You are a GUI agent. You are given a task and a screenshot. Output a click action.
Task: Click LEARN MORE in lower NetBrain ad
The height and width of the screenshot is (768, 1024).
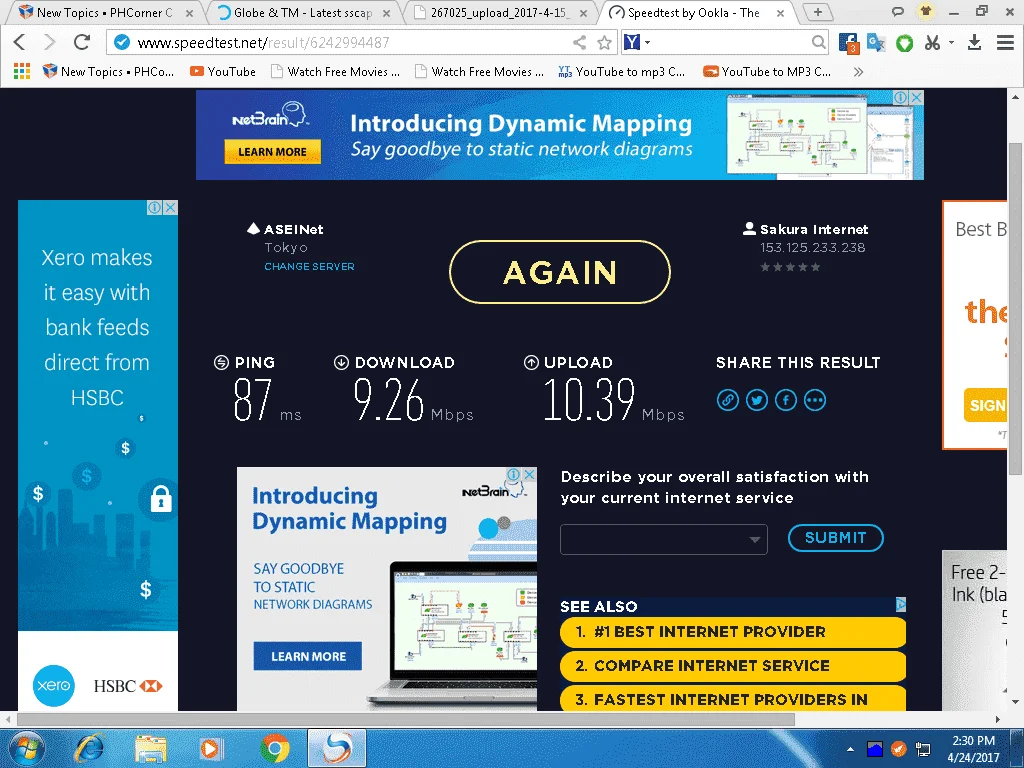point(308,656)
